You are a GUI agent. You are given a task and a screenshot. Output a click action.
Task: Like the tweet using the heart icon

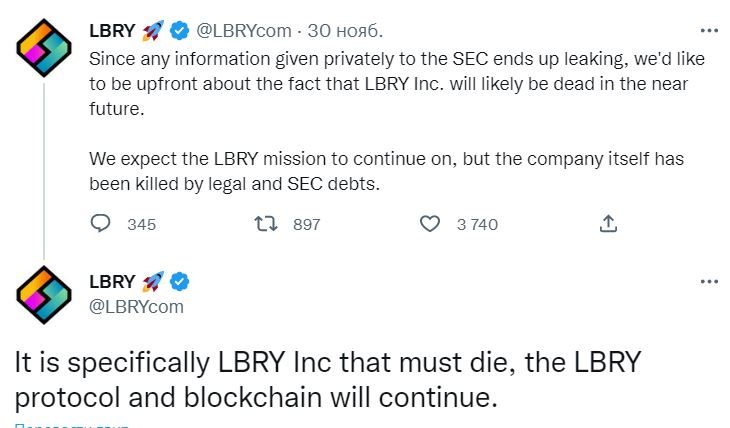[x=429, y=224]
